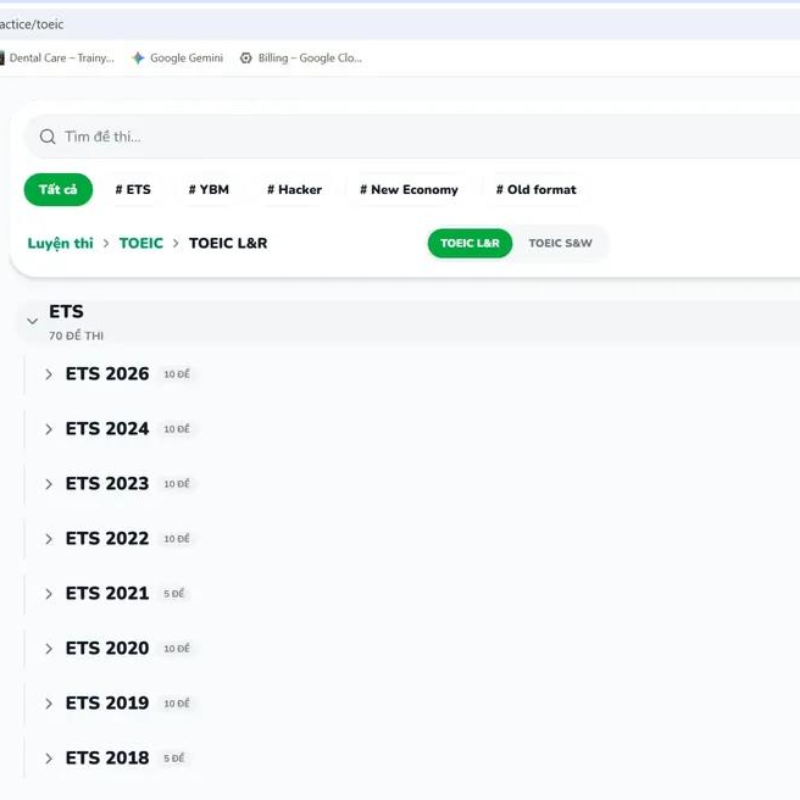800x800 pixels.
Task: Collapse the ETS section chevron
Action: 32,321
